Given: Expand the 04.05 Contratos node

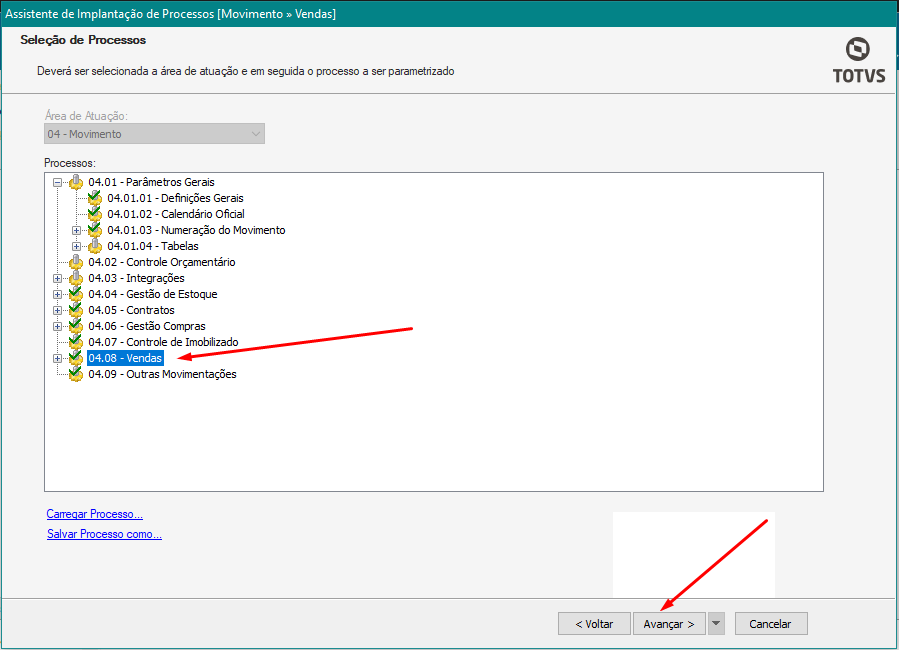Looking at the screenshot, I should point(57,311).
